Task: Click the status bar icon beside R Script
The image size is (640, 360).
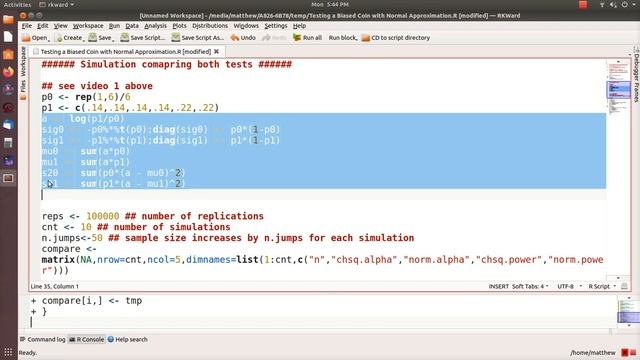Action: click(624, 287)
